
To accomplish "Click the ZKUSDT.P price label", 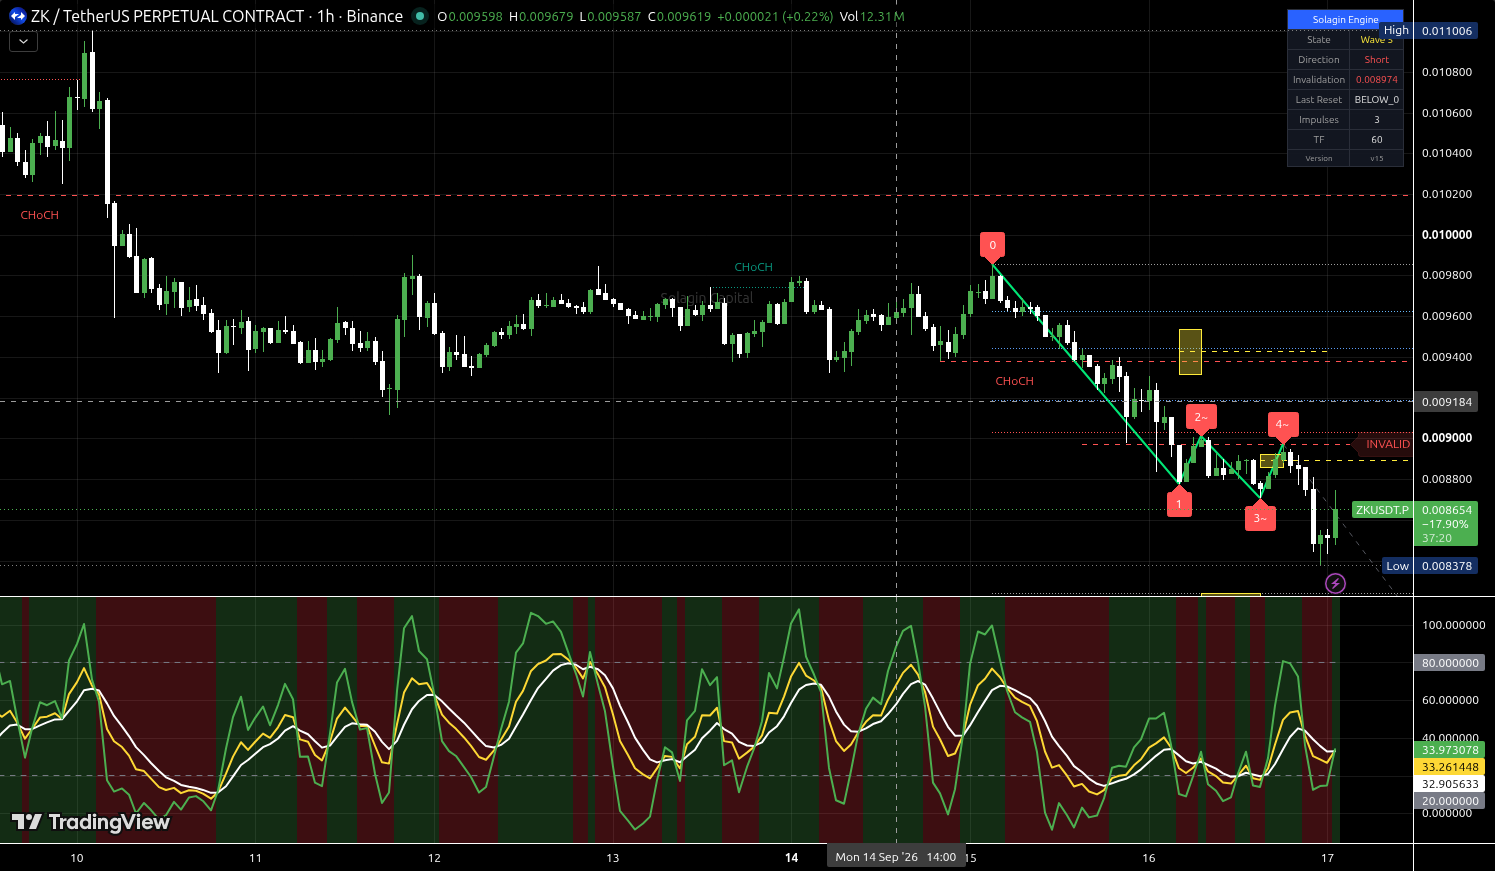I will [x=1382, y=510].
